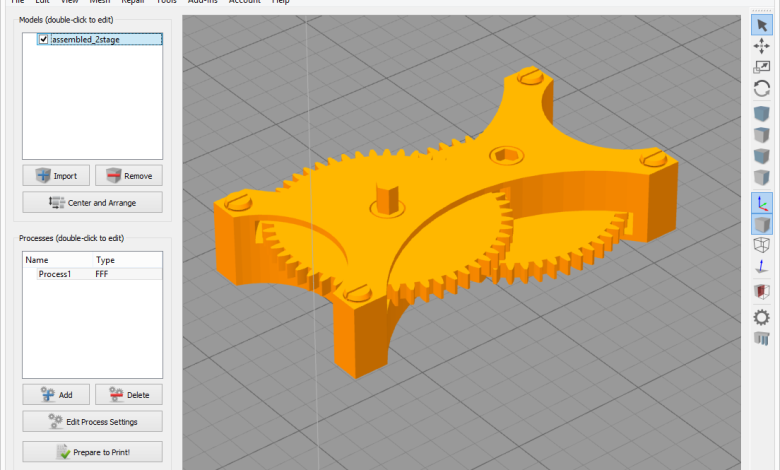Screen dimensions: 780x470
Task: Toggle the coordinate axes display
Action: 761,203
